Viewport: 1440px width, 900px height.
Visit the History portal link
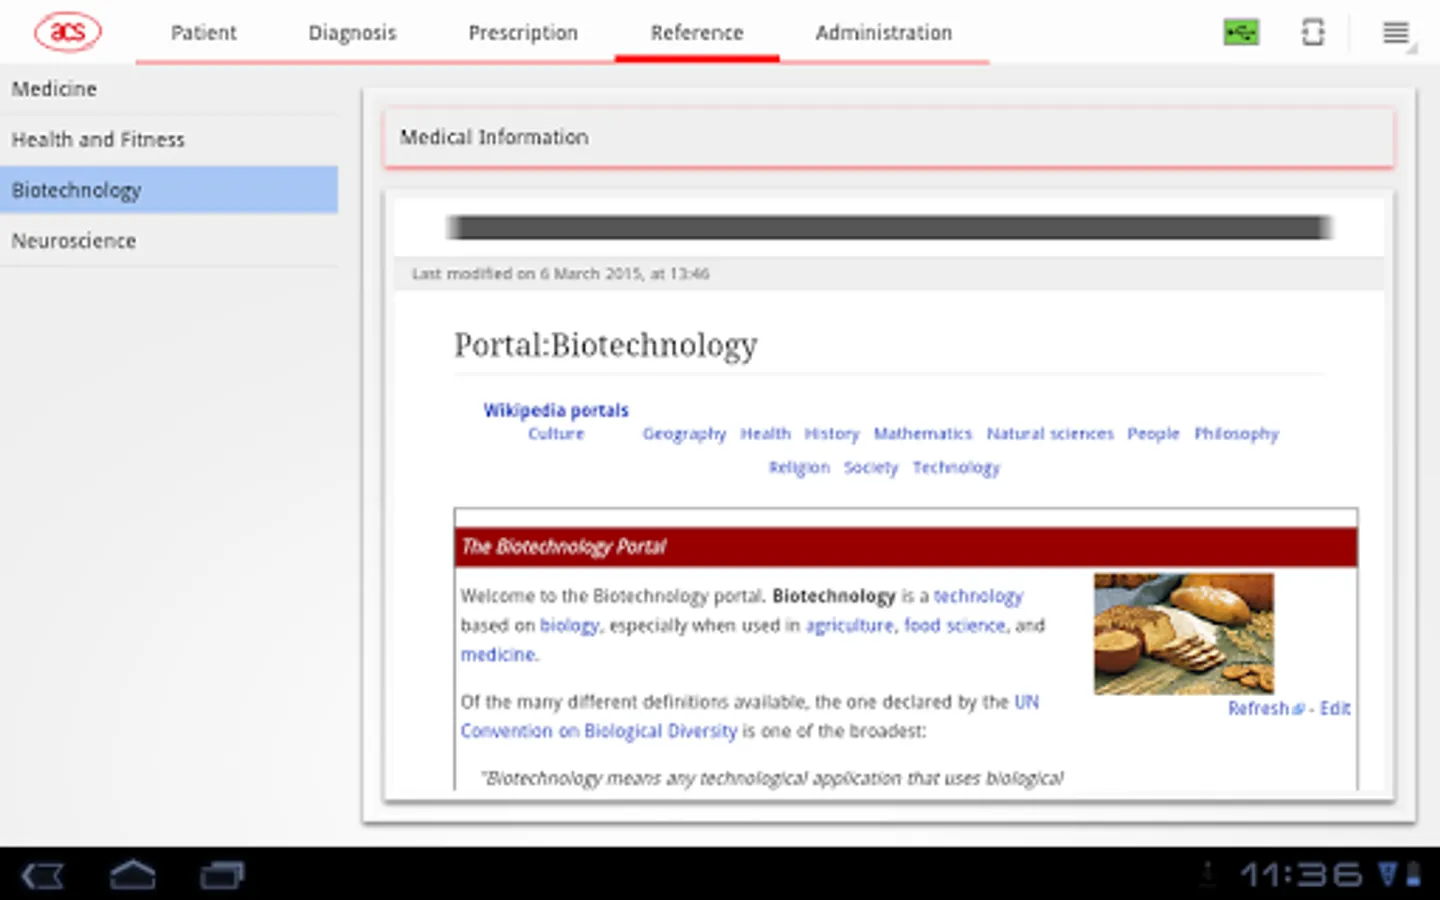point(832,434)
